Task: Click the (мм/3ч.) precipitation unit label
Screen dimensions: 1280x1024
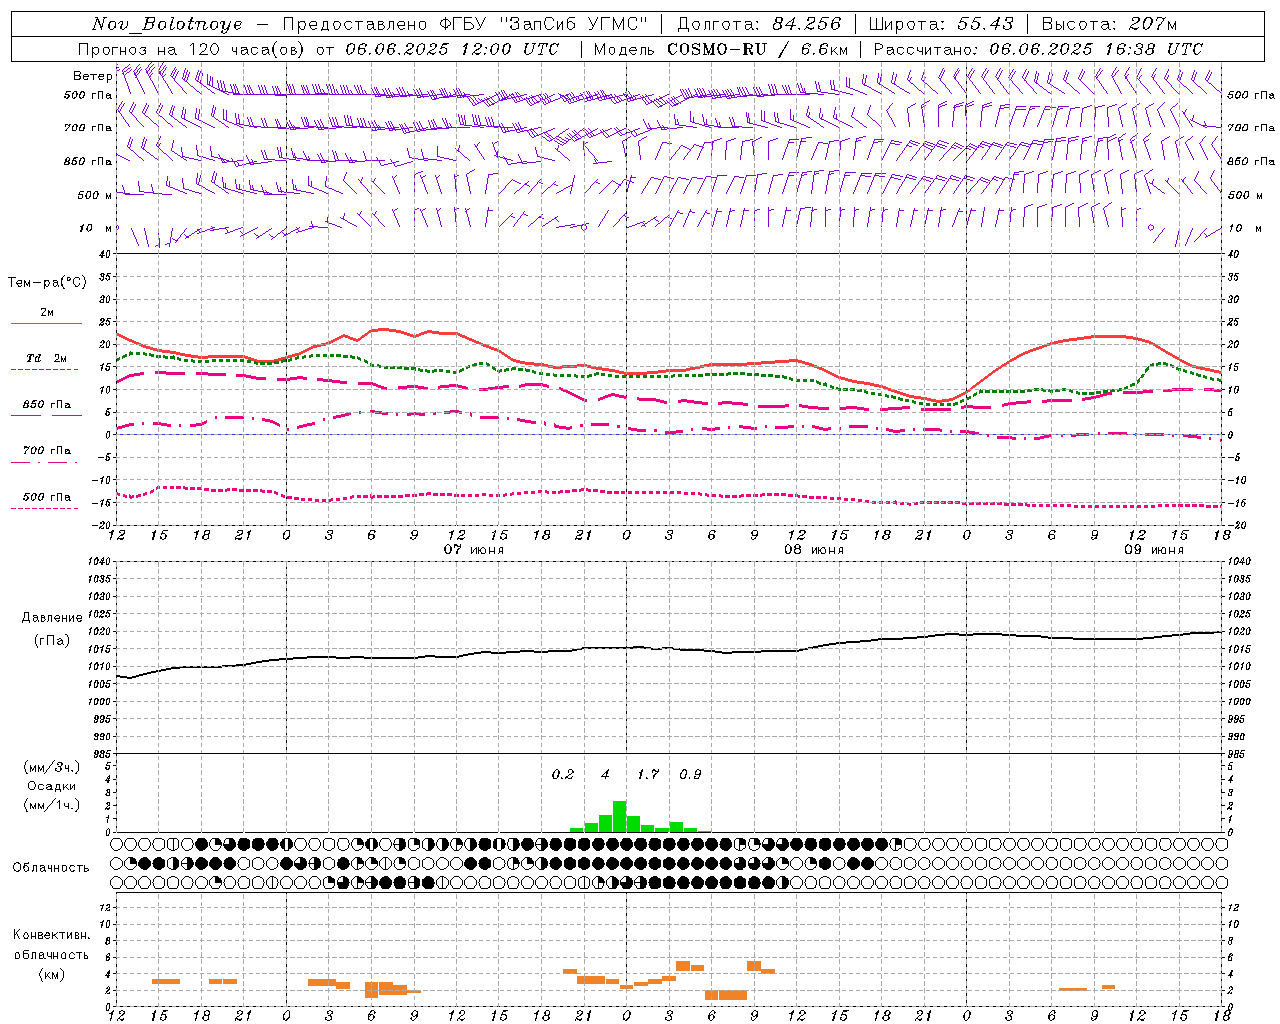Action: (x=52, y=767)
